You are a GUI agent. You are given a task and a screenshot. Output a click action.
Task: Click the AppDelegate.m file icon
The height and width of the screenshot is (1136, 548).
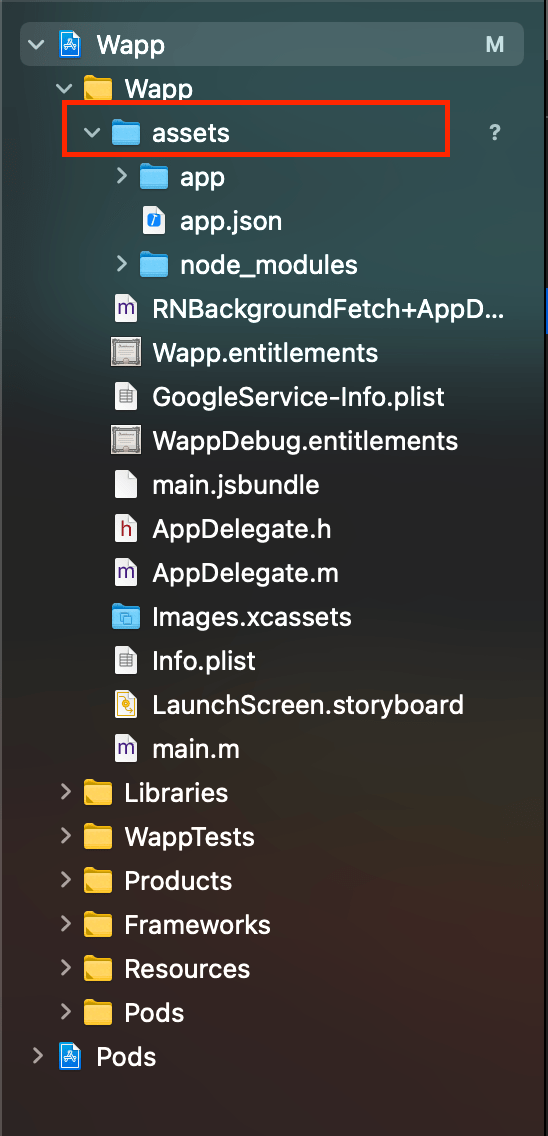tap(126, 573)
